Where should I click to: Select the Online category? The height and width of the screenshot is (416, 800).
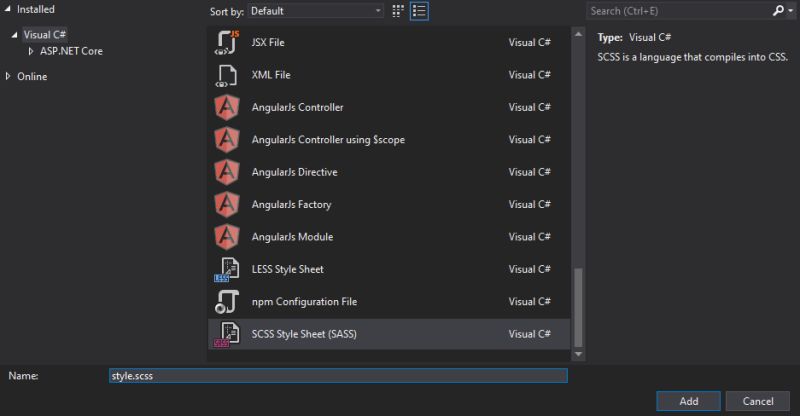(x=32, y=77)
